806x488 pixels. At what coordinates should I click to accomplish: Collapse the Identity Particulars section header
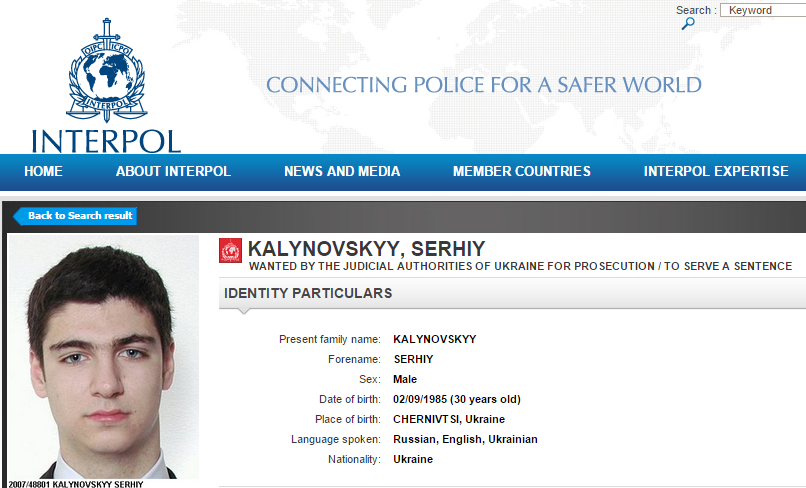click(308, 293)
